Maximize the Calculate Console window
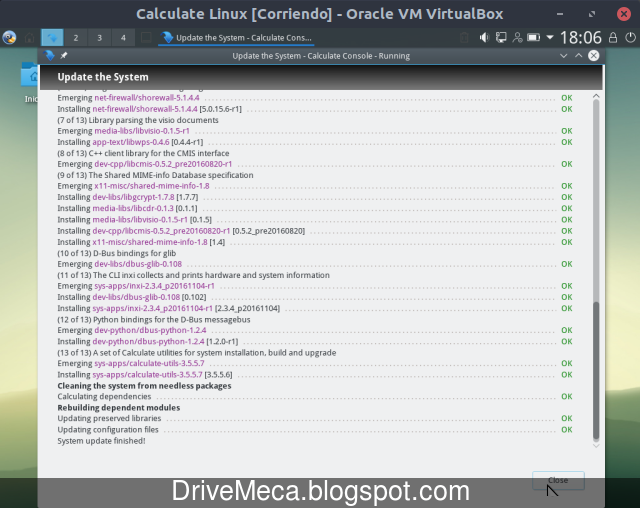Image resolution: width=640 pixels, height=508 pixels. pyautogui.click(x=579, y=55)
